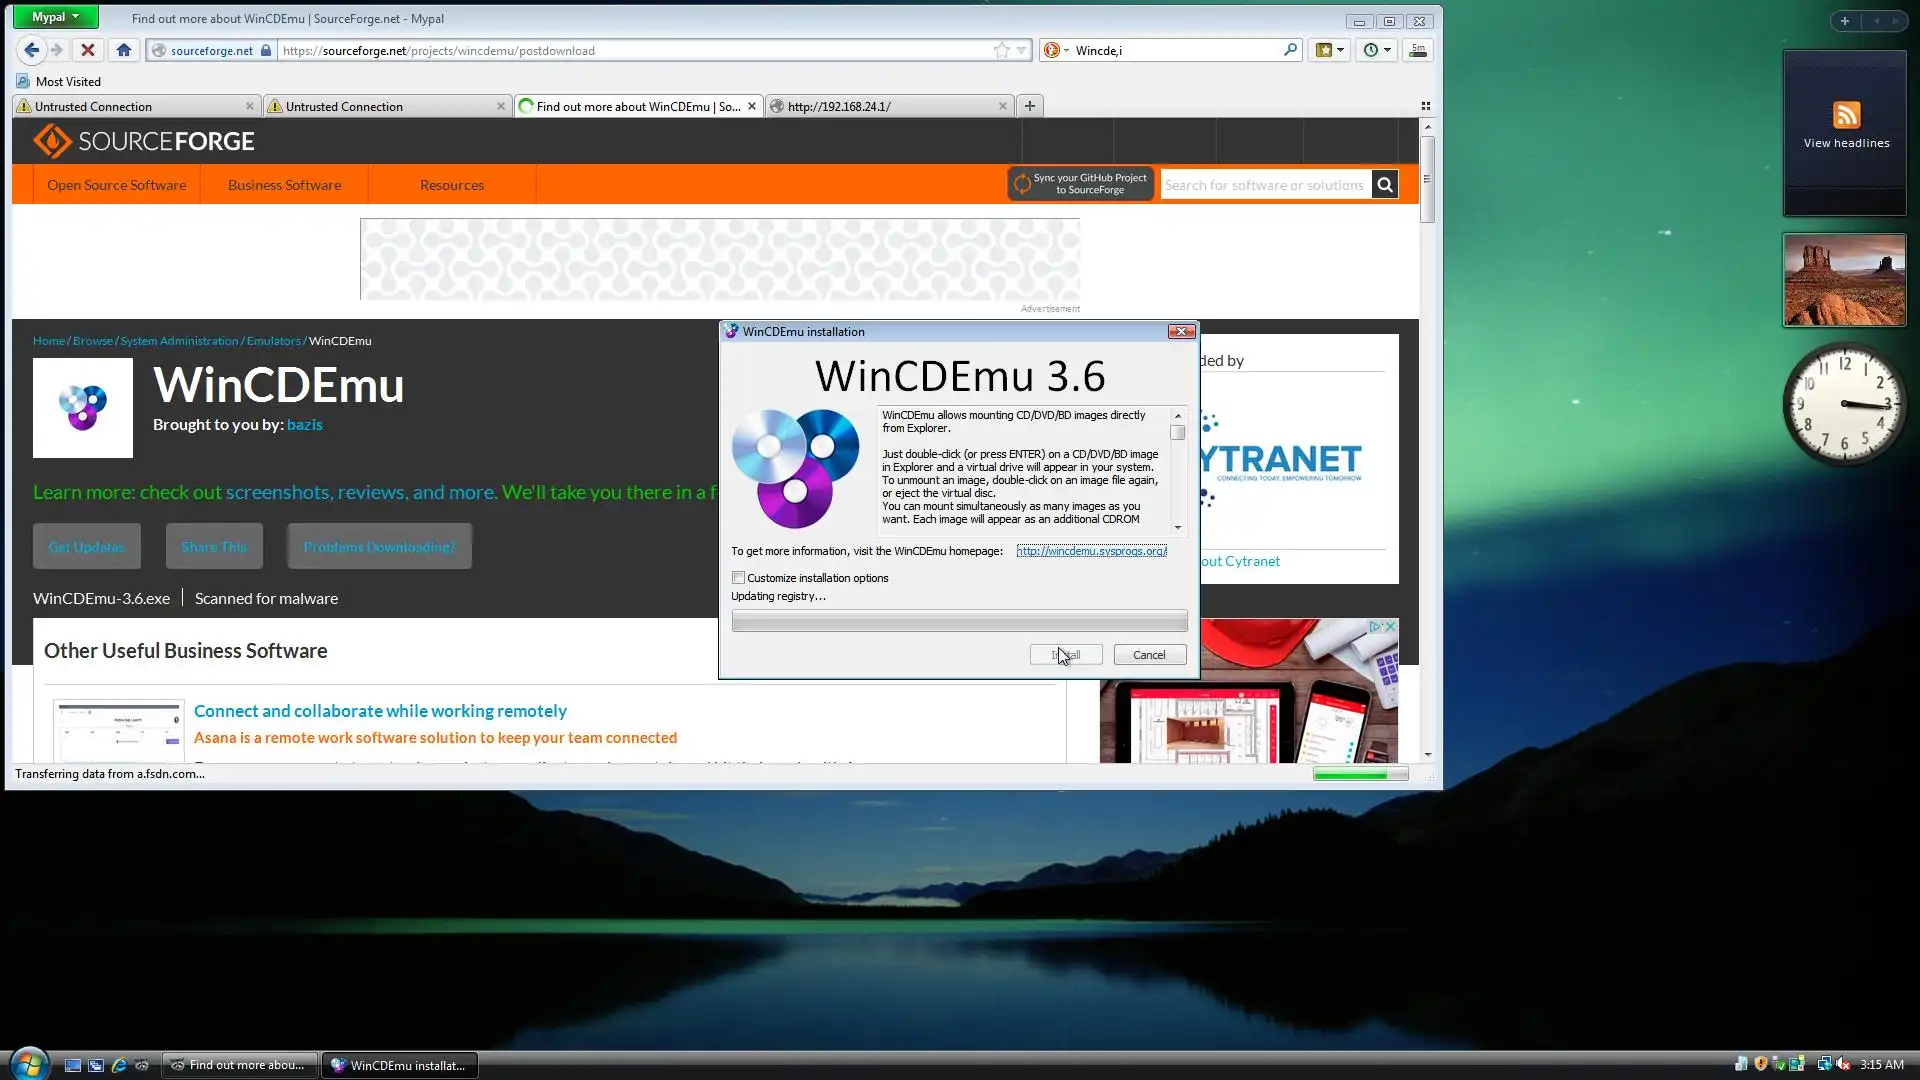Click the SourceForge search magnifier button
Screen dimensions: 1920x1080
coord(1385,184)
